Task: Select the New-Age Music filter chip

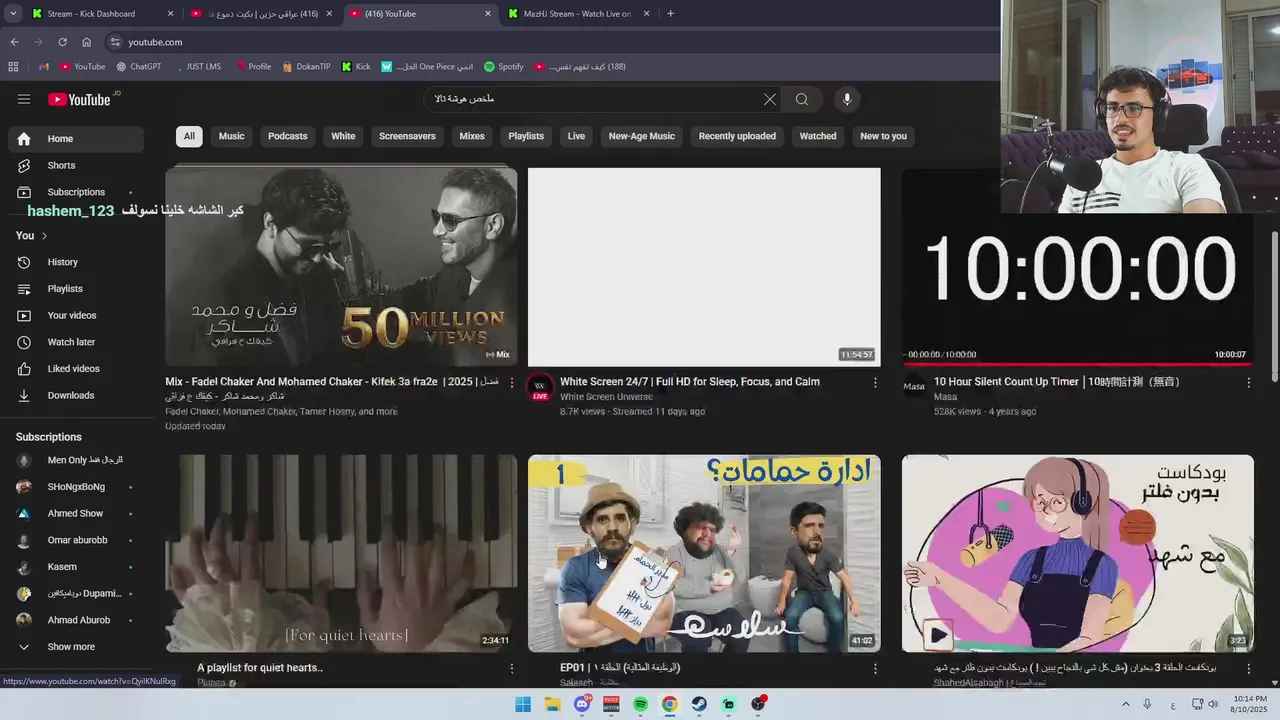Action: click(642, 136)
